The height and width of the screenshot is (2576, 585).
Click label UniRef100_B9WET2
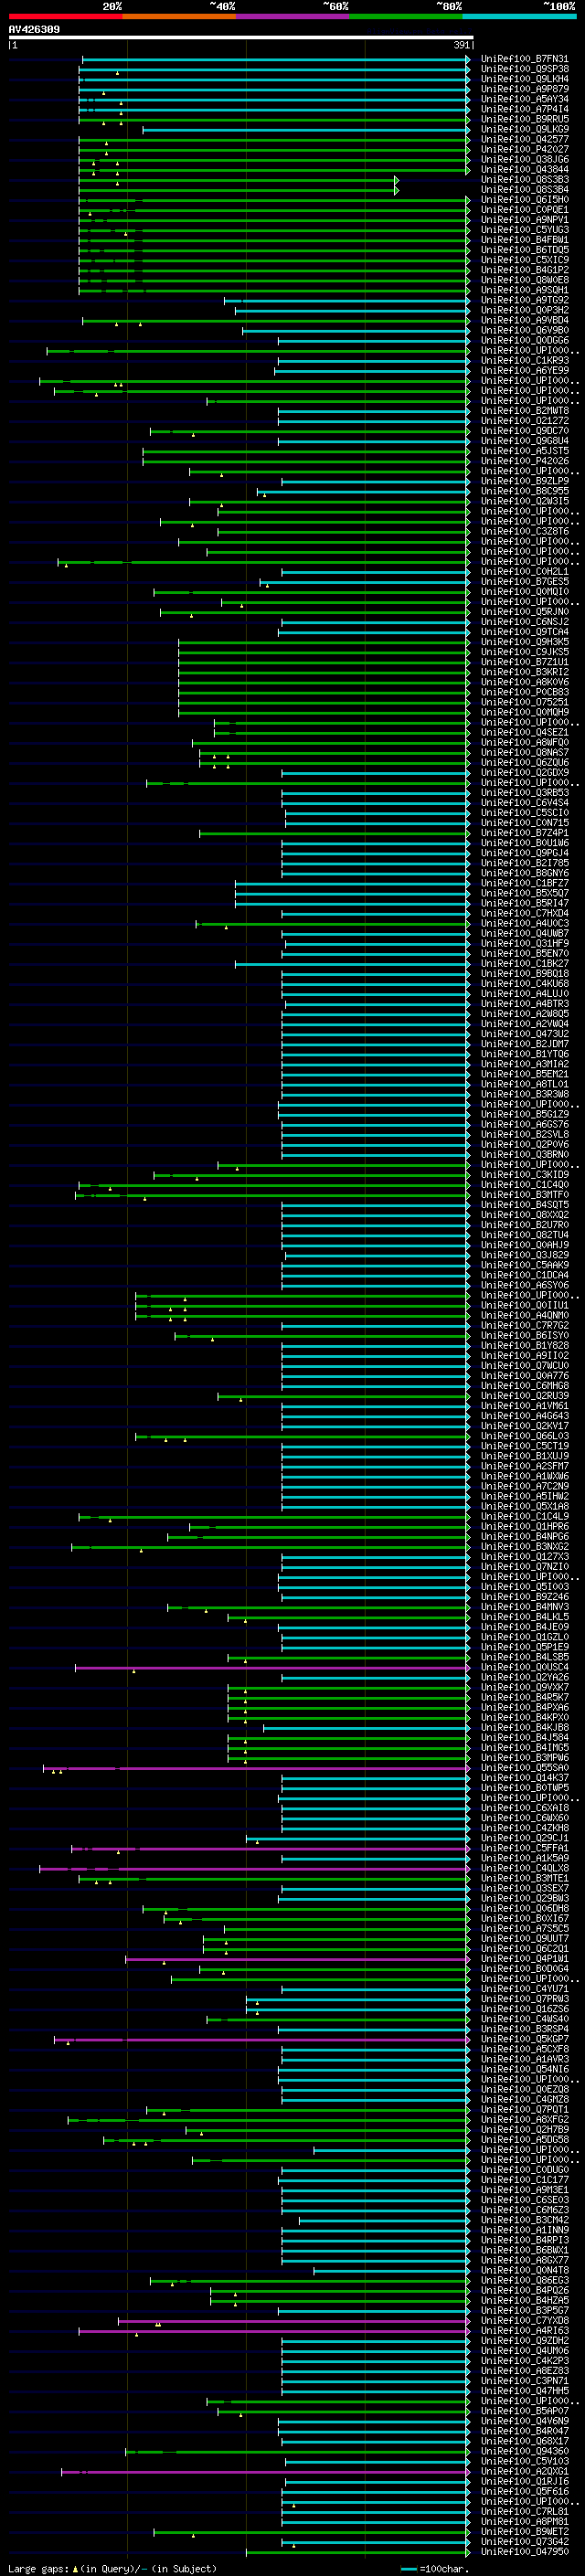[525, 2531]
